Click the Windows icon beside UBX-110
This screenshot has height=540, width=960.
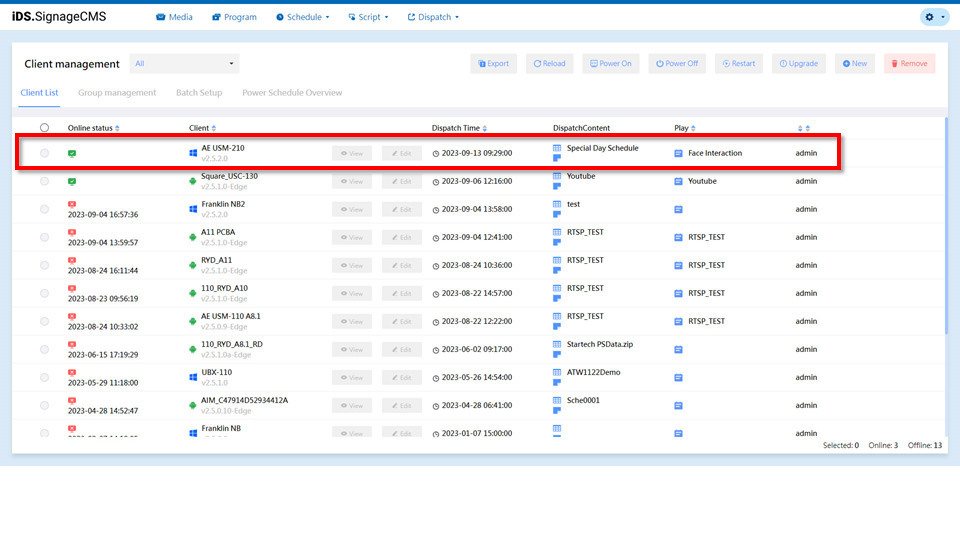(193, 377)
